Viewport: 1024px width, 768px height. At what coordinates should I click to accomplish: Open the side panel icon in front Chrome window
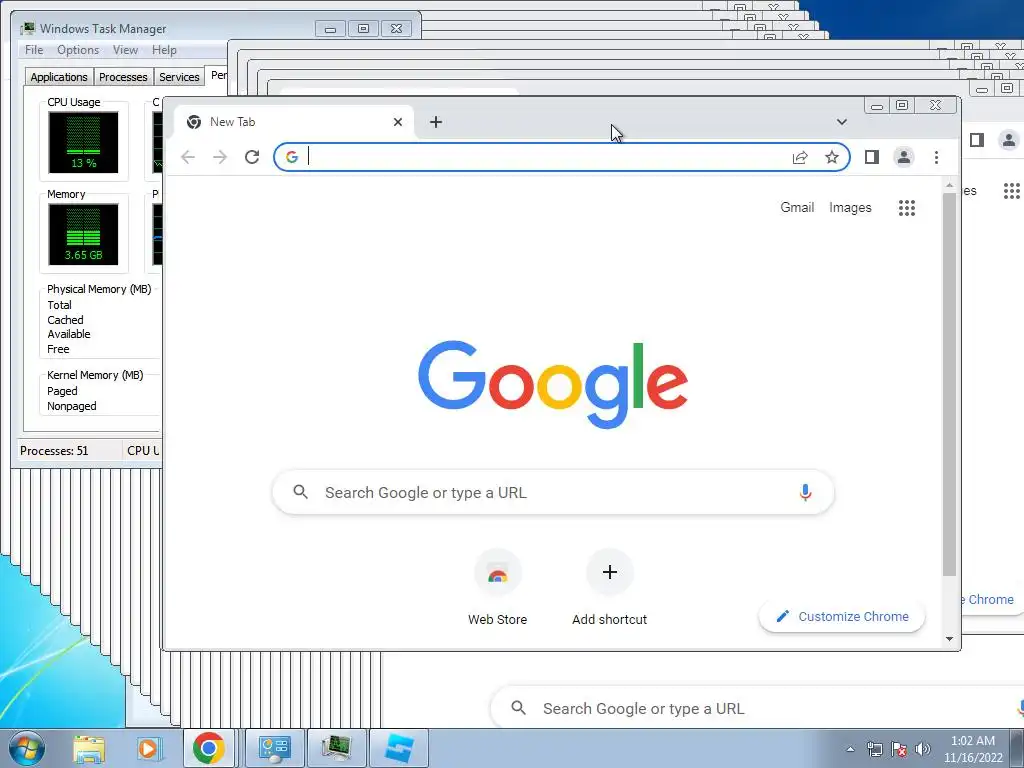872,157
